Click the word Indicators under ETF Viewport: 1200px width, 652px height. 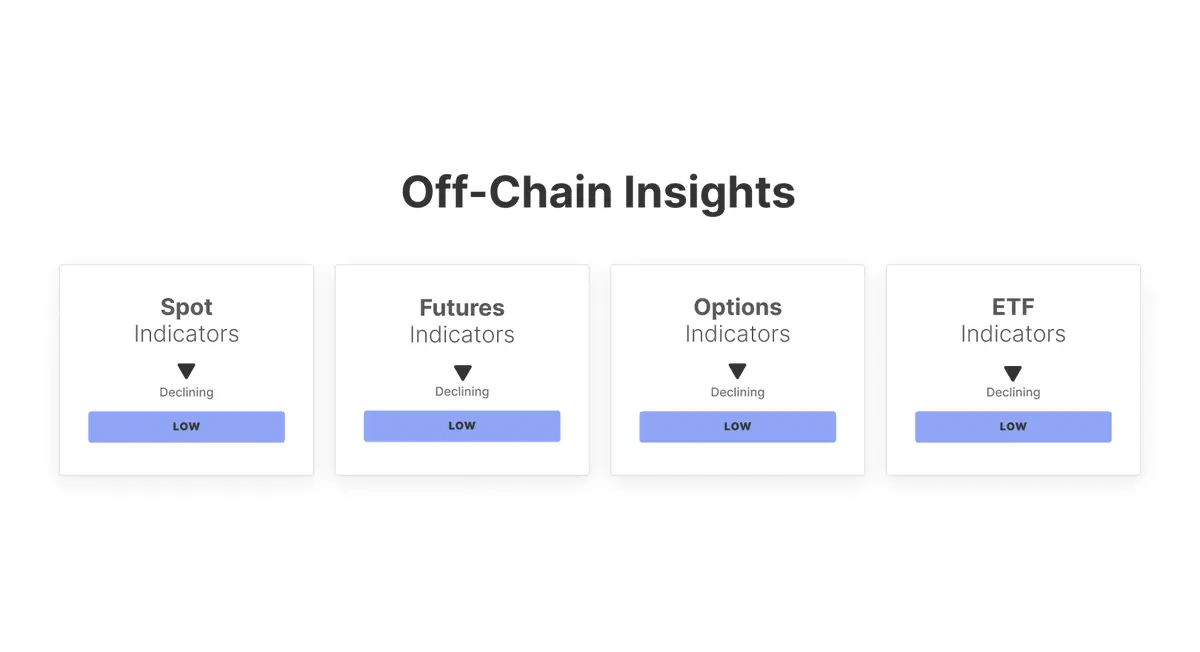click(1013, 334)
